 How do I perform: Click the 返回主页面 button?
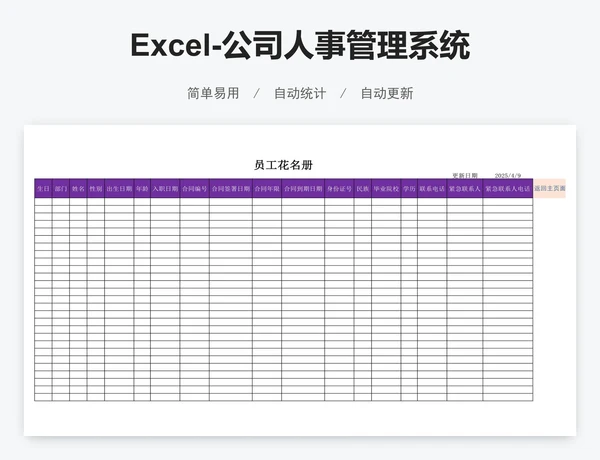click(549, 188)
